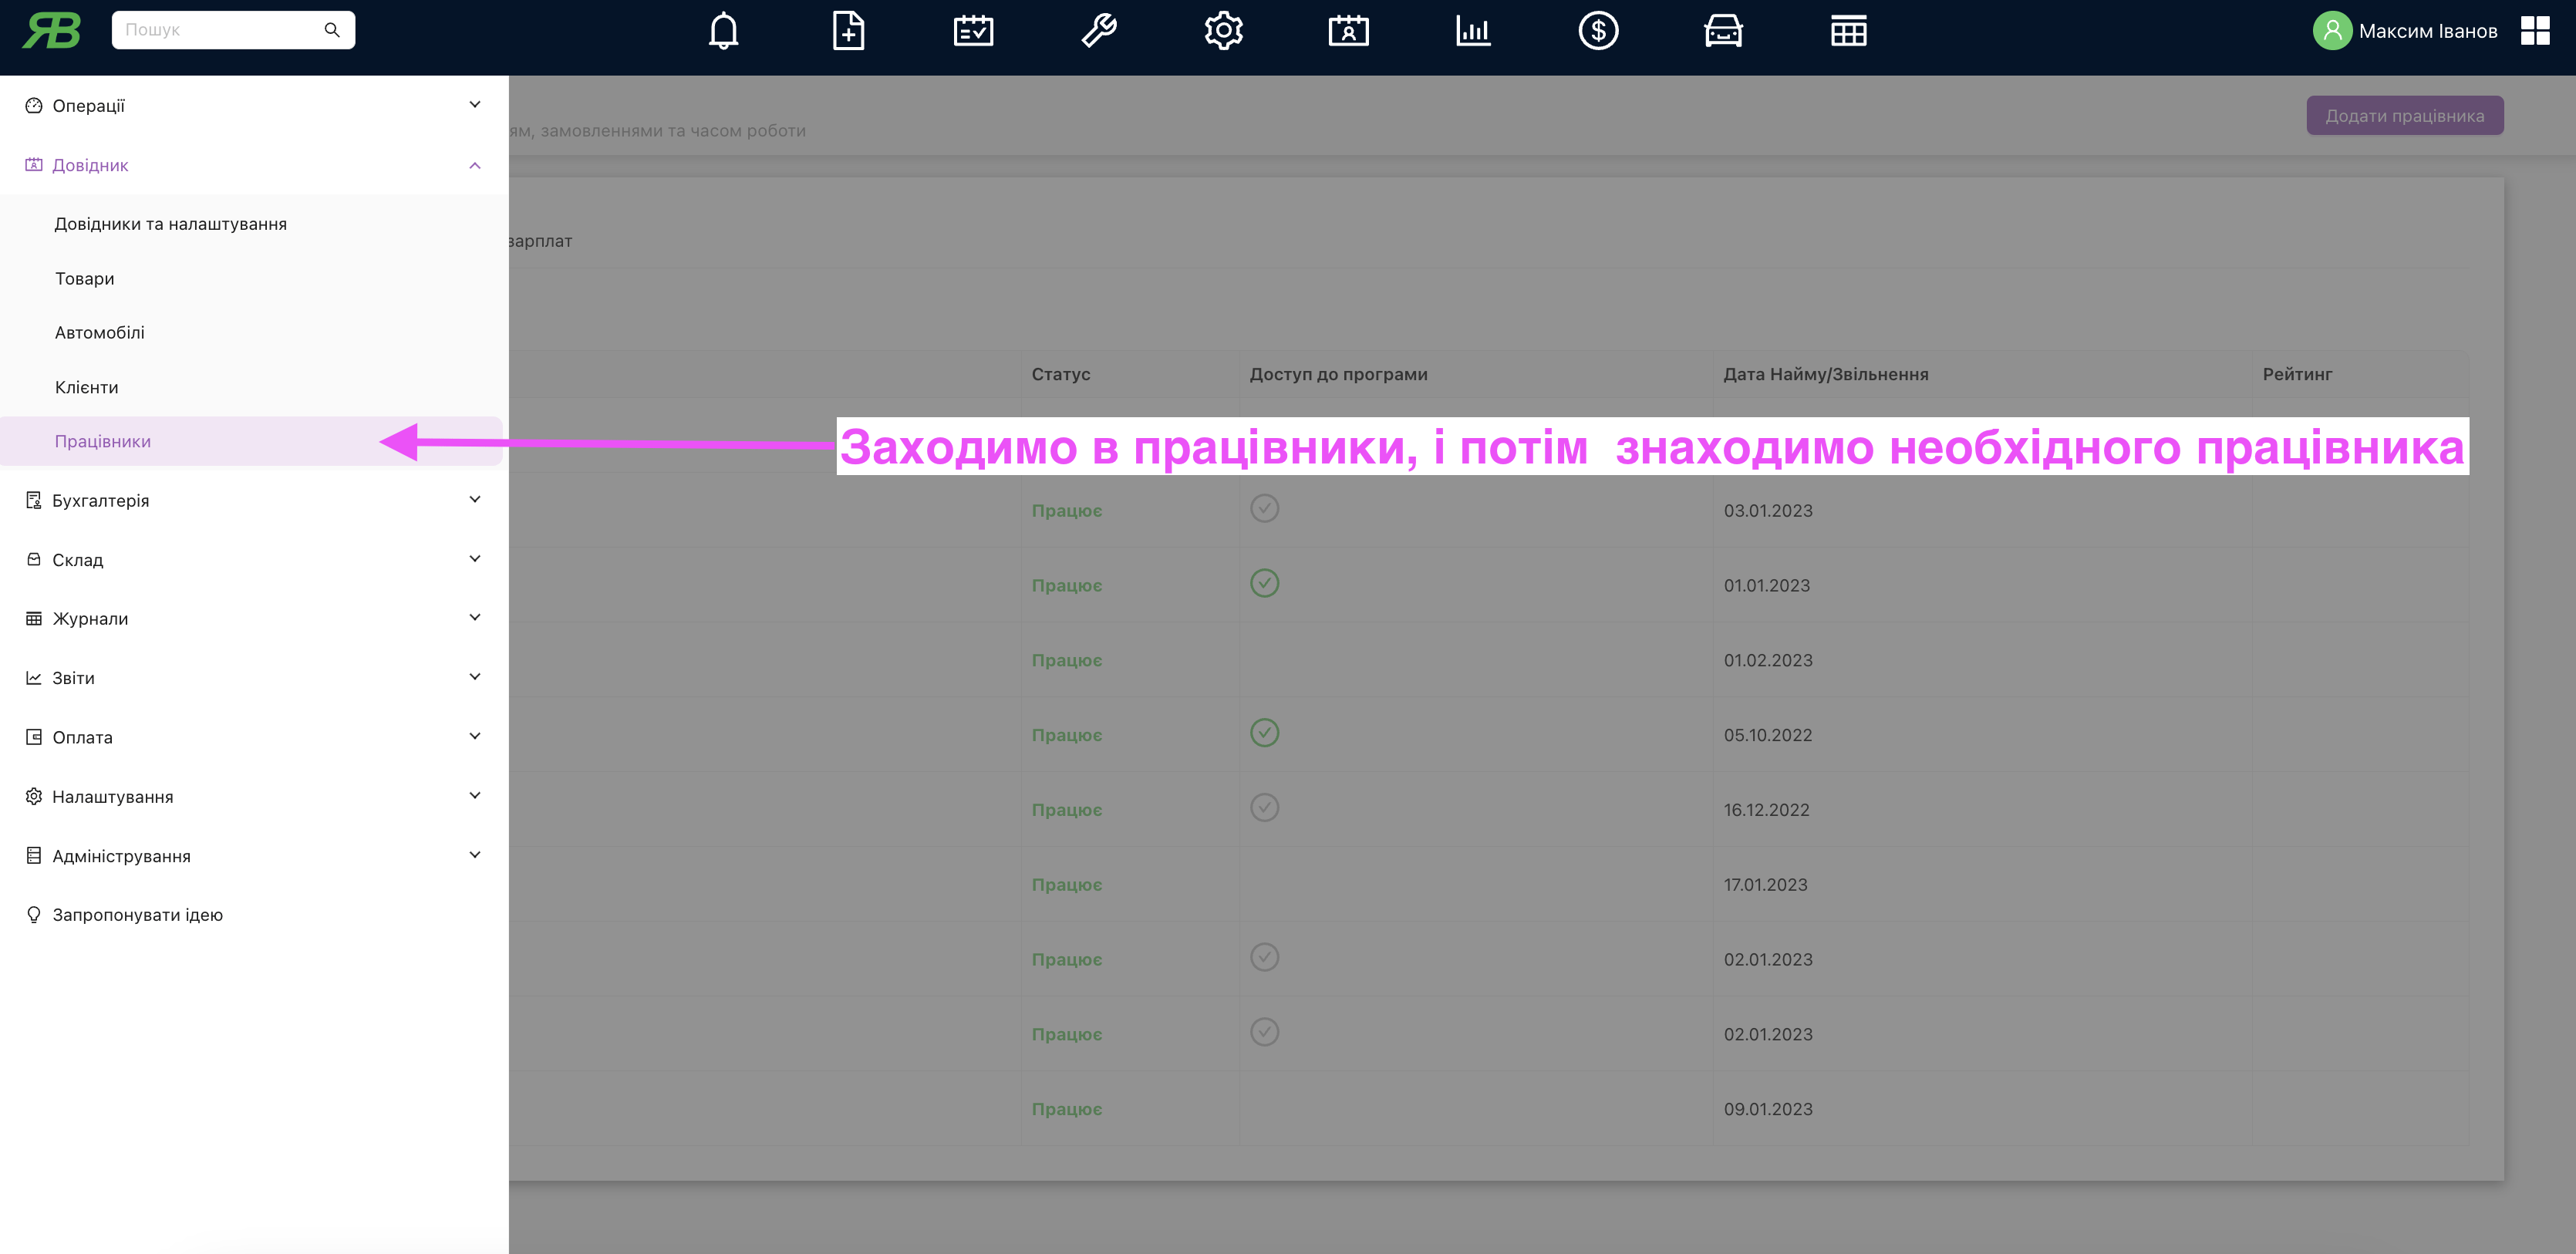Expand the Склад chevron
This screenshot has width=2576, height=1254.
click(475, 558)
